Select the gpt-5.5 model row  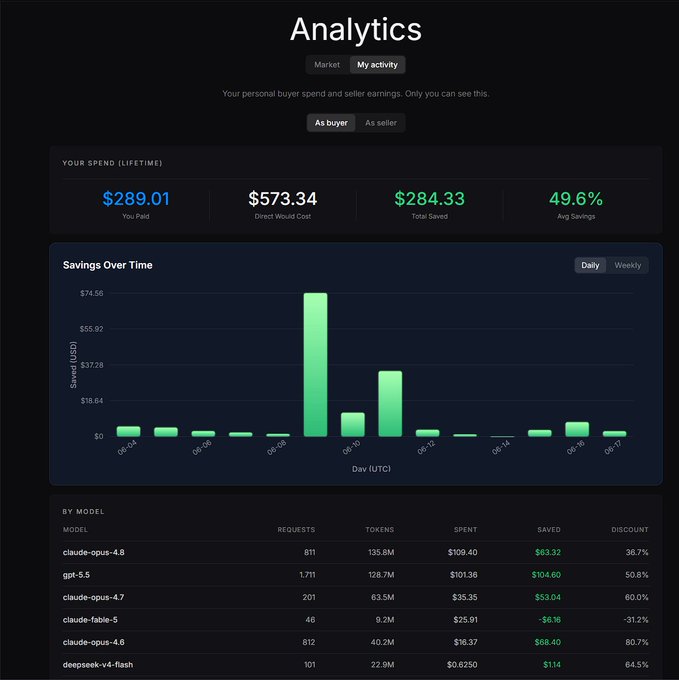click(x=356, y=575)
